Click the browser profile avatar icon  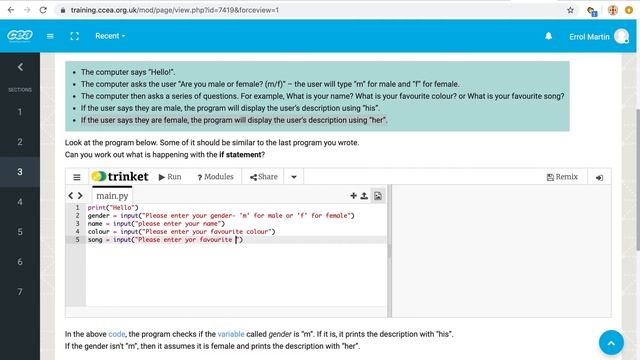point(613,10)
